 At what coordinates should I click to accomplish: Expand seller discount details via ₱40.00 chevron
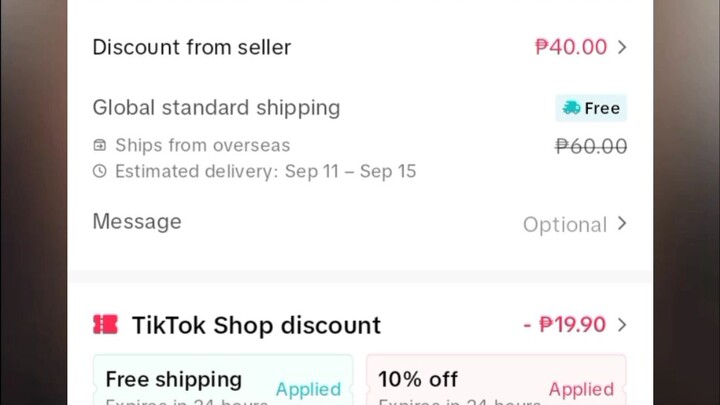[622, 47]
